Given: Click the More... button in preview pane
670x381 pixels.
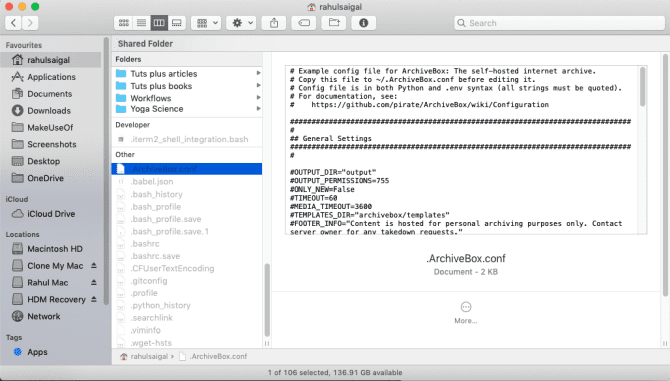Looking at the screenshot, I should 466,313.
